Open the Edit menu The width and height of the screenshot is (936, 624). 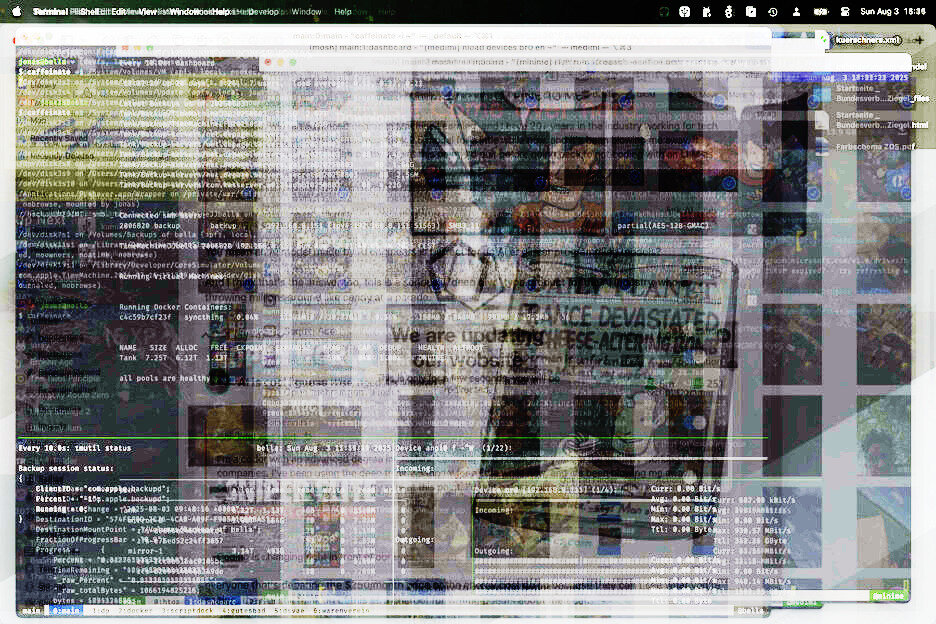(119, 11)
